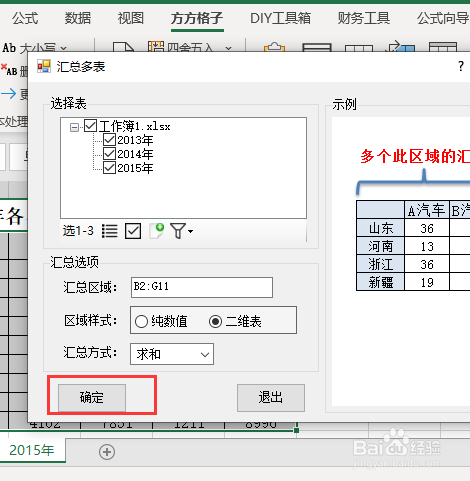Click the Ab case-change icon

click(9, 48)
